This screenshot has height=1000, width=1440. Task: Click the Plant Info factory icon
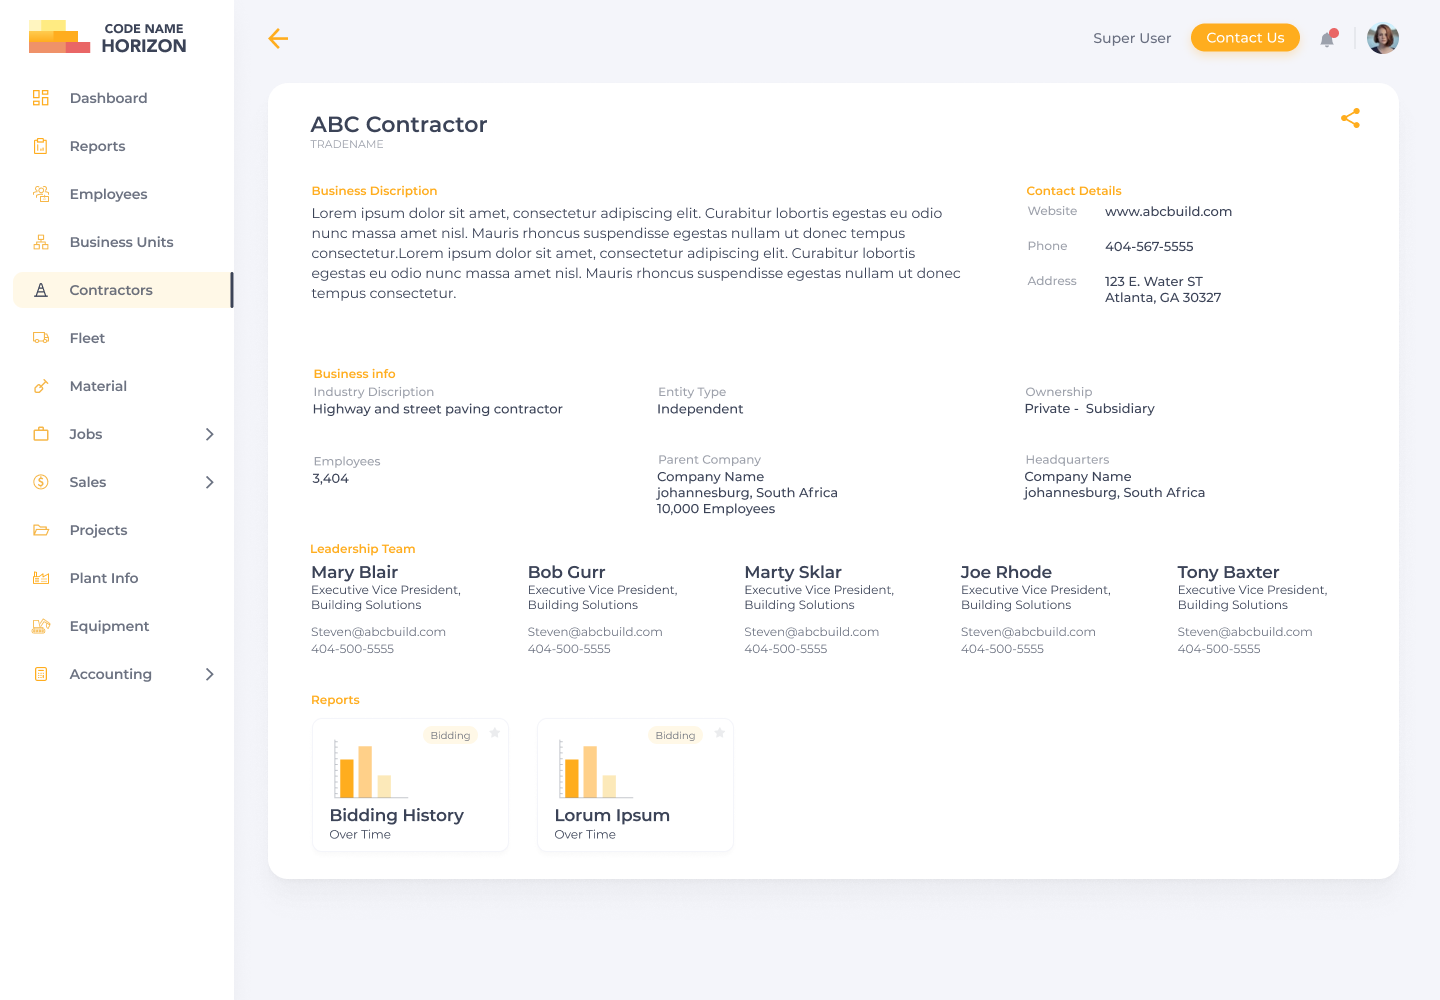pos(41,578)
